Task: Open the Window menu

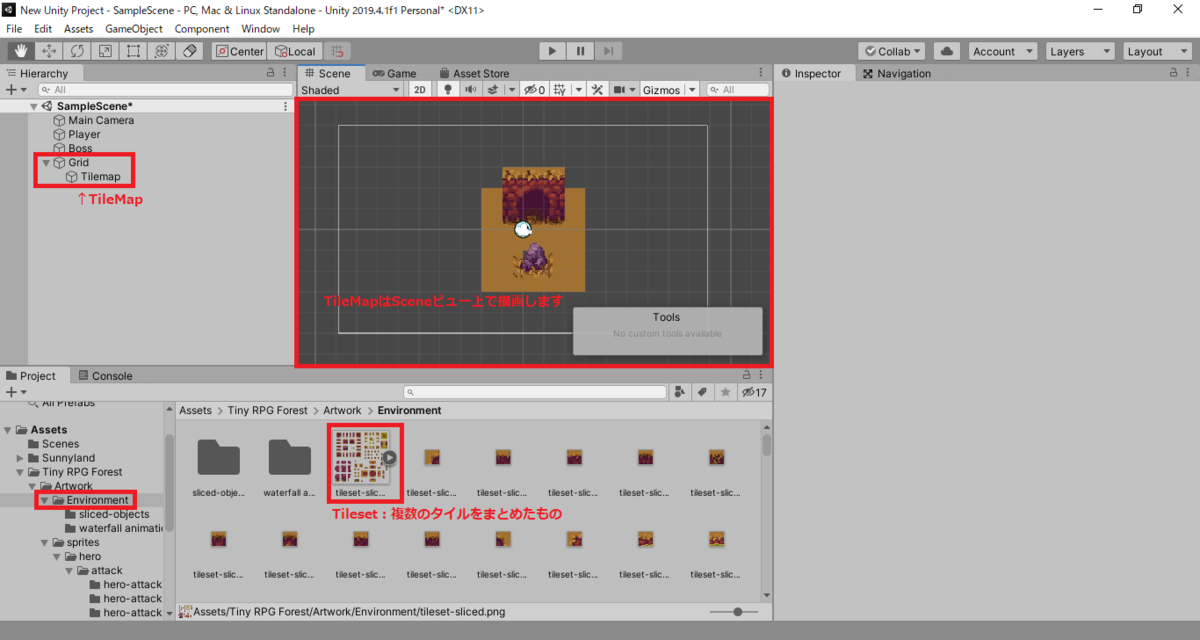Action: coord(260,29)
